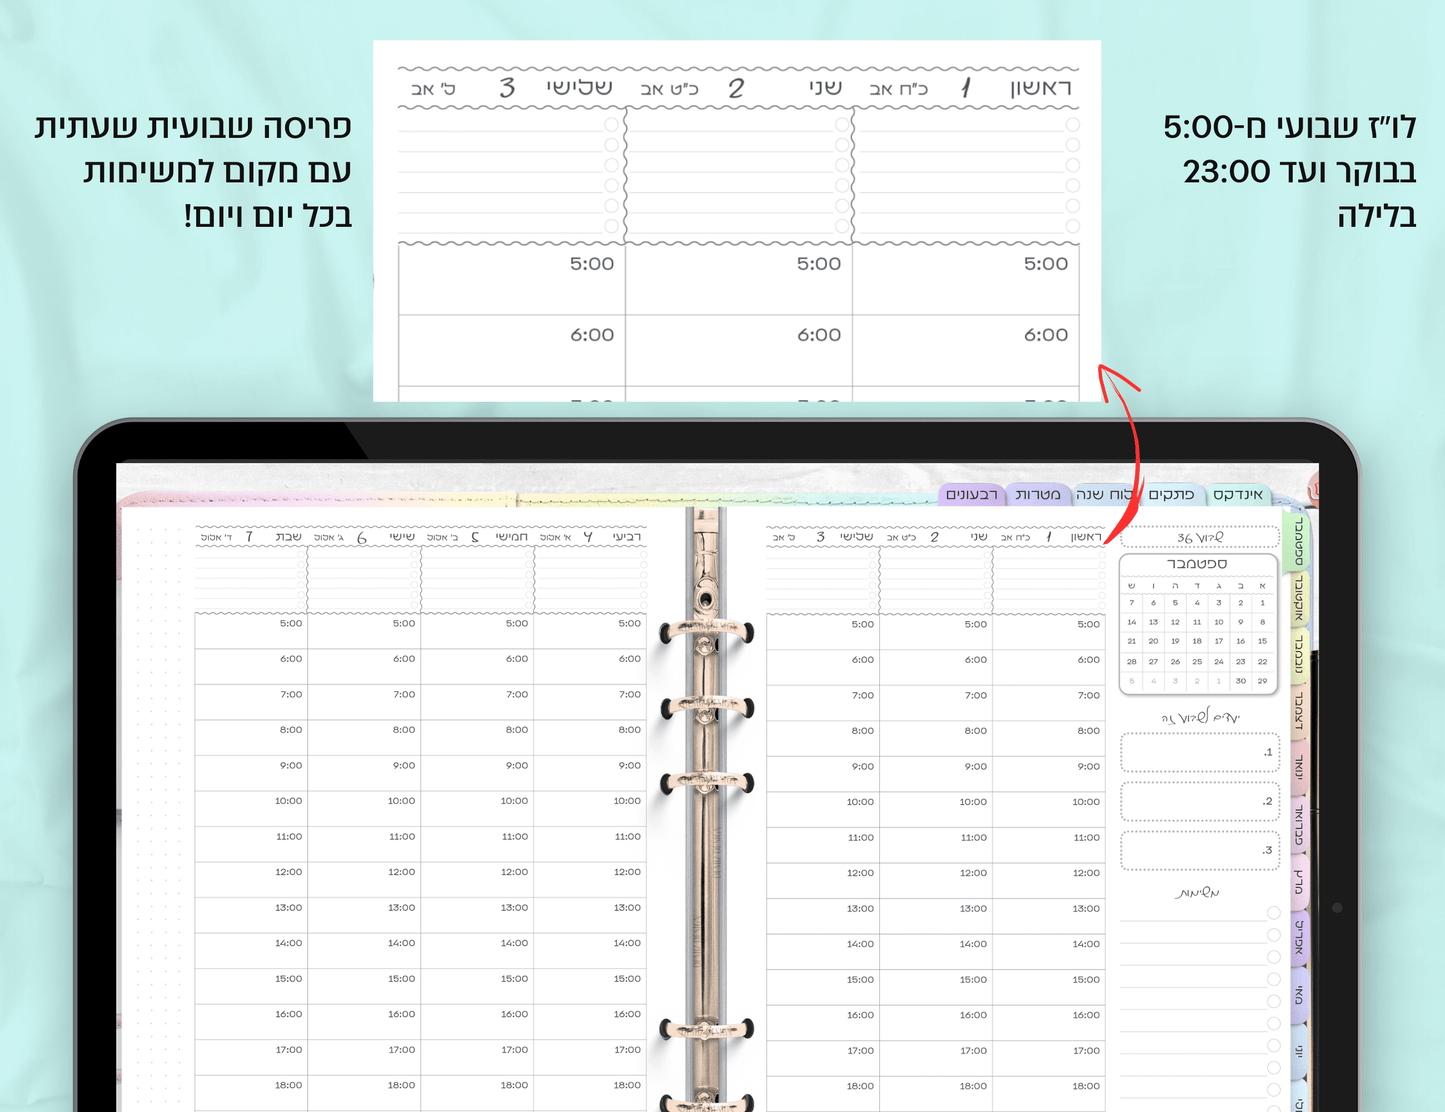Open the ספטמבר mini calendar title
Viewport: 1445px width, 1112px height.
1197,564
